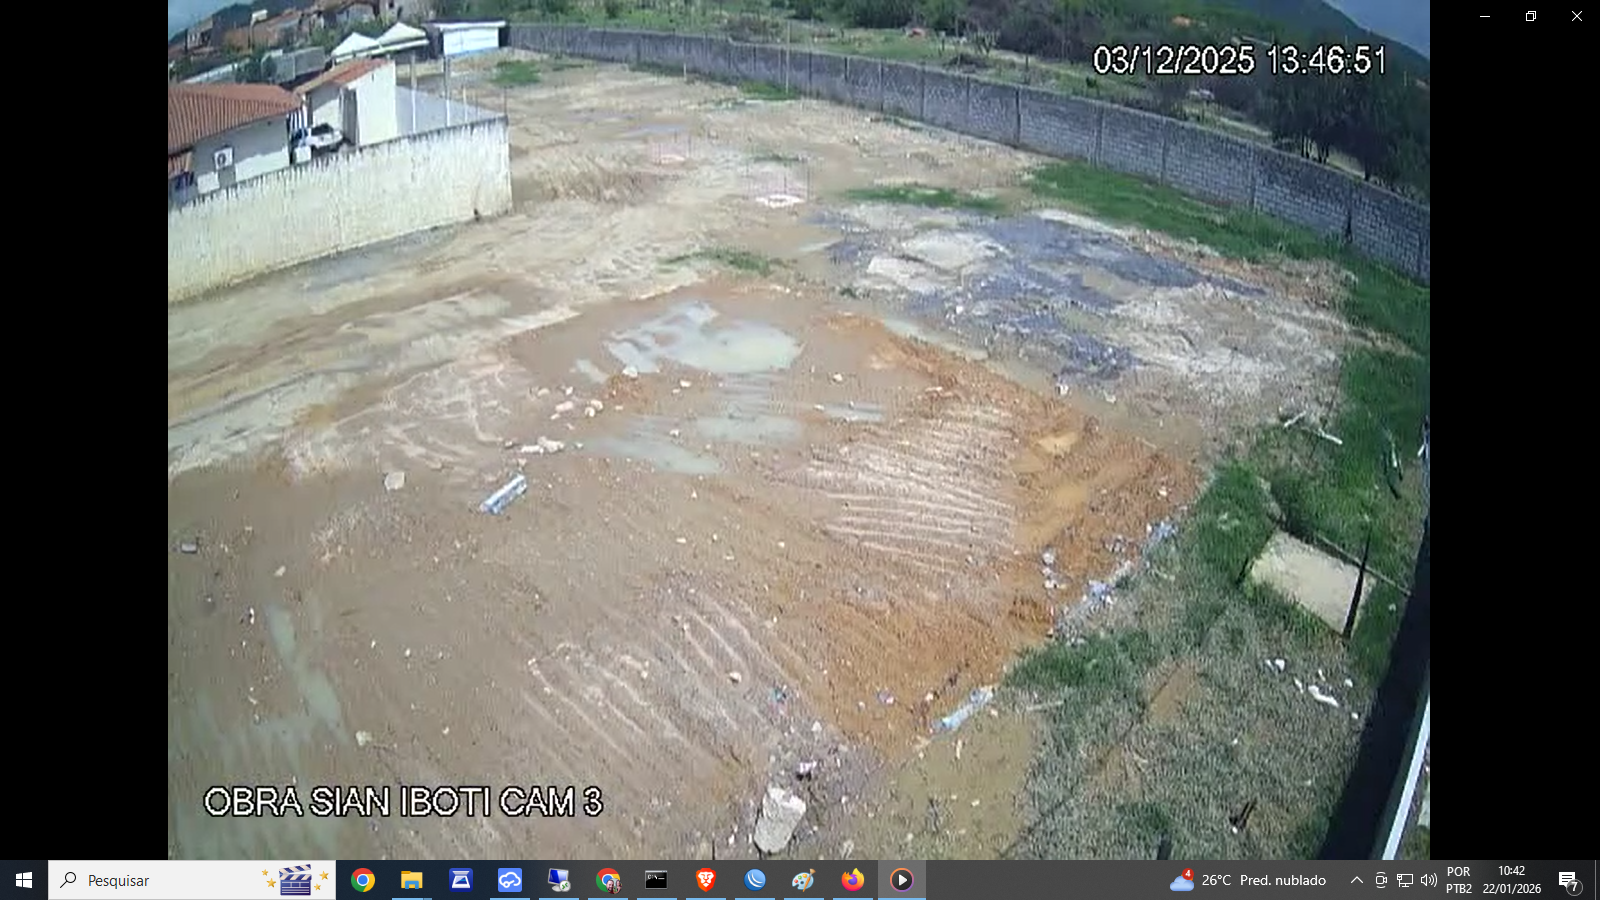
Task: Click the CAM 3 video frame
Action: 798,430
